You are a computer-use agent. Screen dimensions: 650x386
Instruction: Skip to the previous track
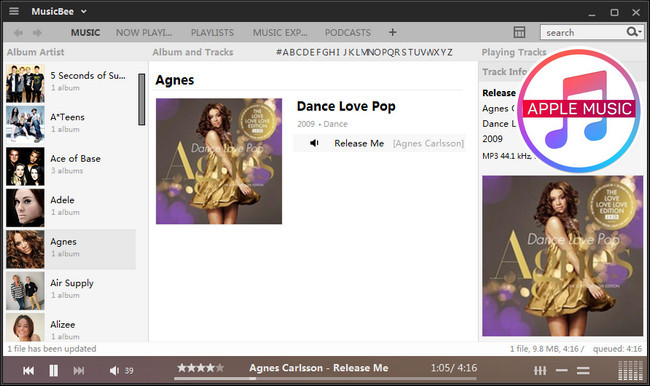coord(29,371)
